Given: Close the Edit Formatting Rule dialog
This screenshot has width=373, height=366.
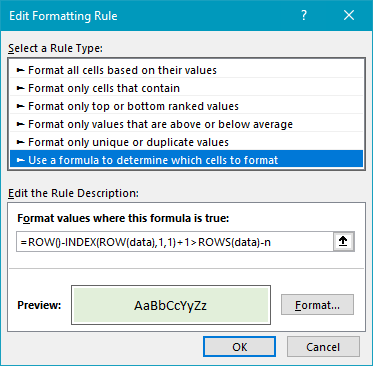Looking at the screenshot, I should click(349, 15).
